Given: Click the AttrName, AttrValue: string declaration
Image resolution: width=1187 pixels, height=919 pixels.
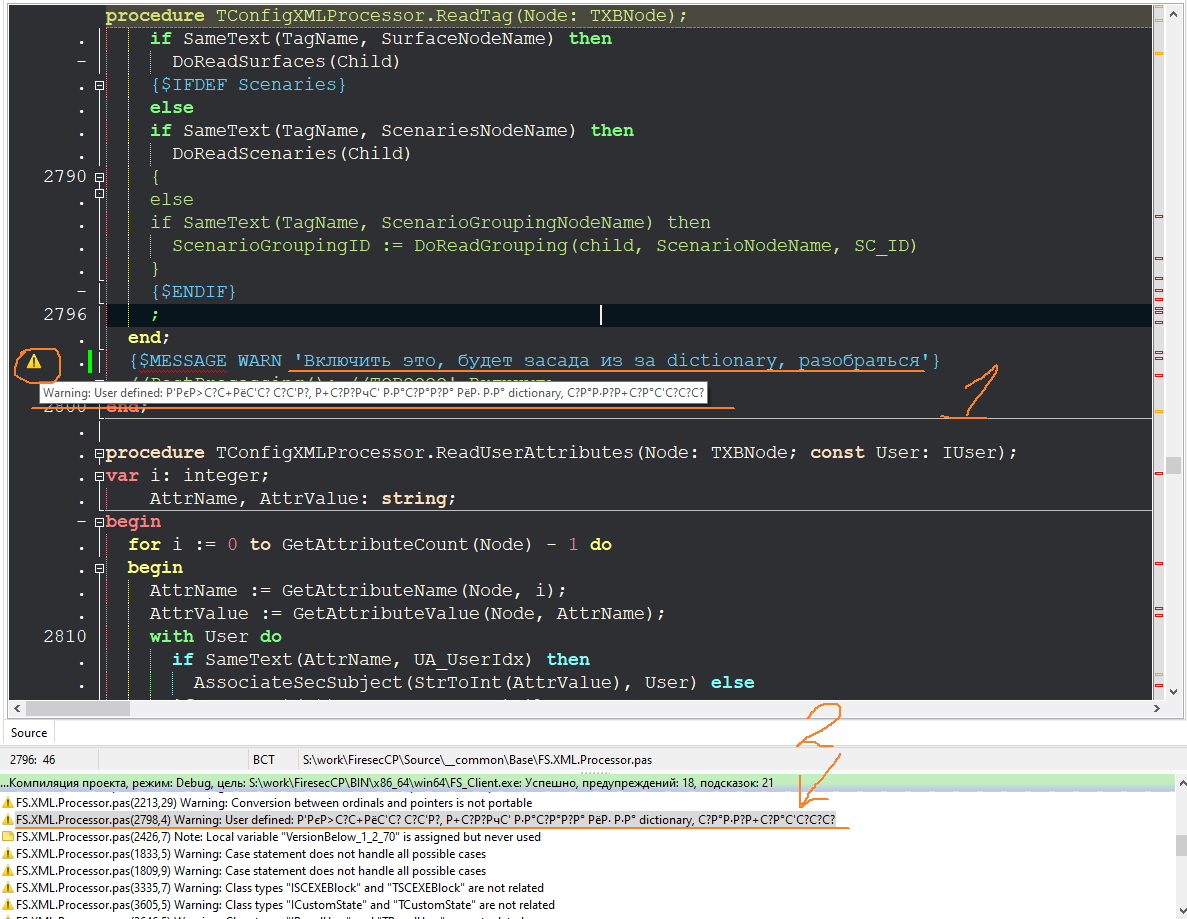Looking at the screenshot, I should point(303,499).
